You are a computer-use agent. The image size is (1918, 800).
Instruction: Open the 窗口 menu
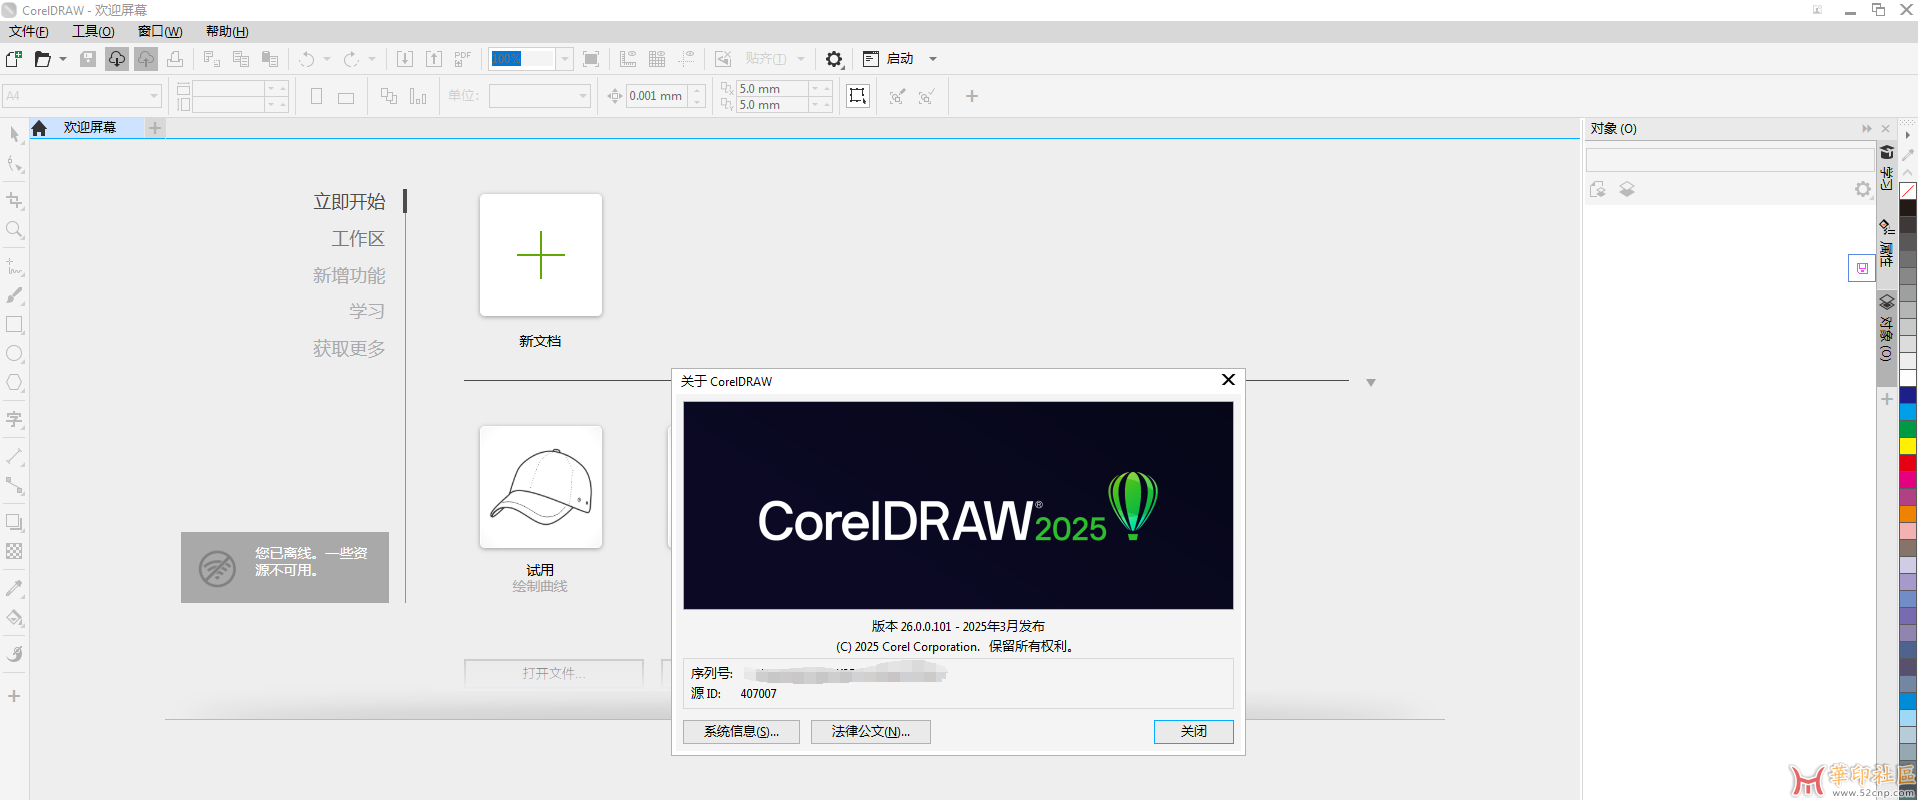[x=160, y=32]
